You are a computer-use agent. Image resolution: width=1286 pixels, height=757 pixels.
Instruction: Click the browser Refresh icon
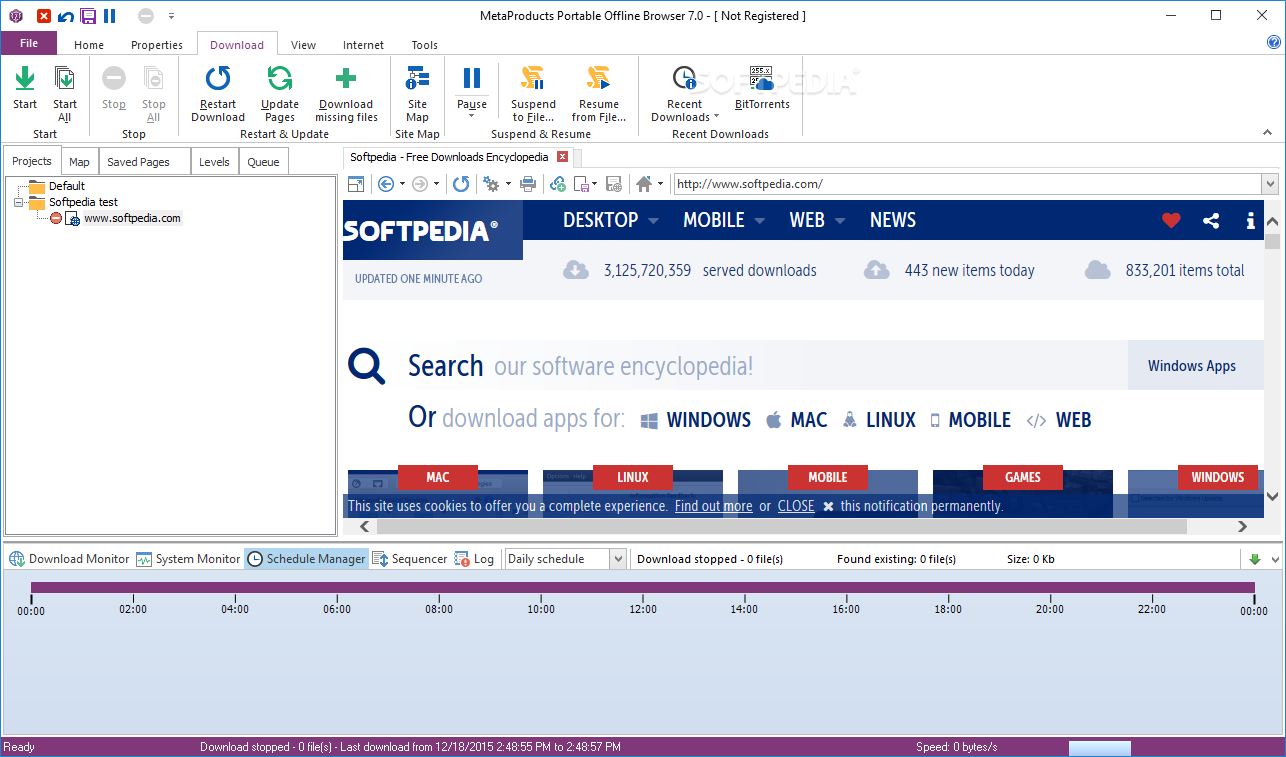(x=461, y=184)
